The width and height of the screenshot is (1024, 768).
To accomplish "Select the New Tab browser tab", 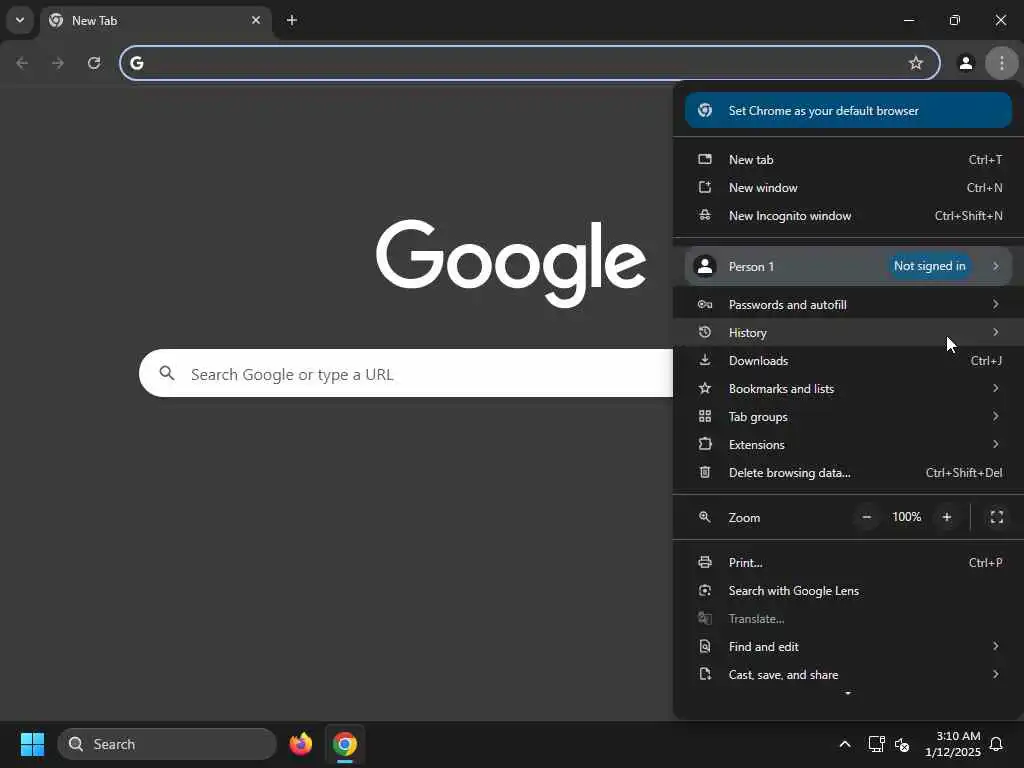I will pos(155,21).
